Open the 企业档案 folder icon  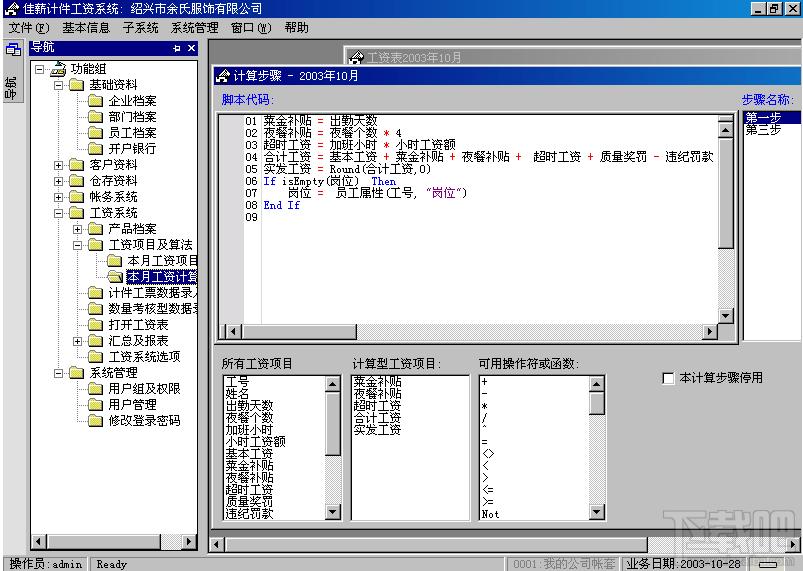95,101
